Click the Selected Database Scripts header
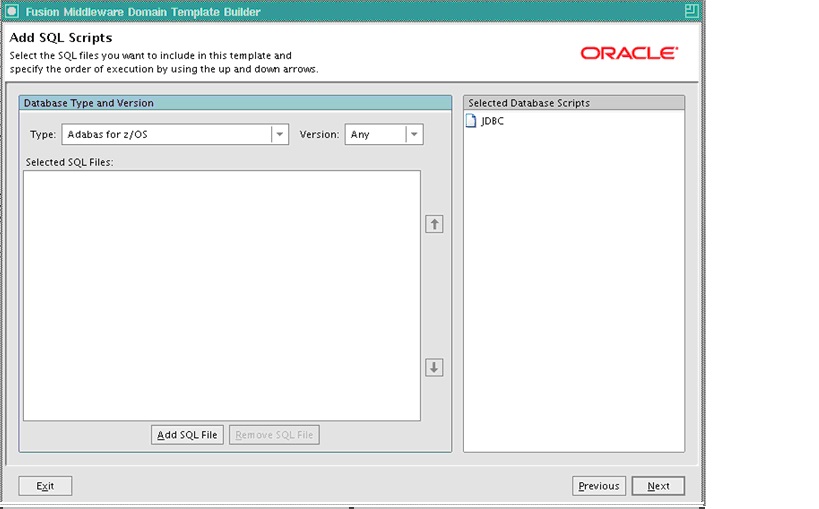The width and height of the screenshot is (819, 509). coord(574,103)
